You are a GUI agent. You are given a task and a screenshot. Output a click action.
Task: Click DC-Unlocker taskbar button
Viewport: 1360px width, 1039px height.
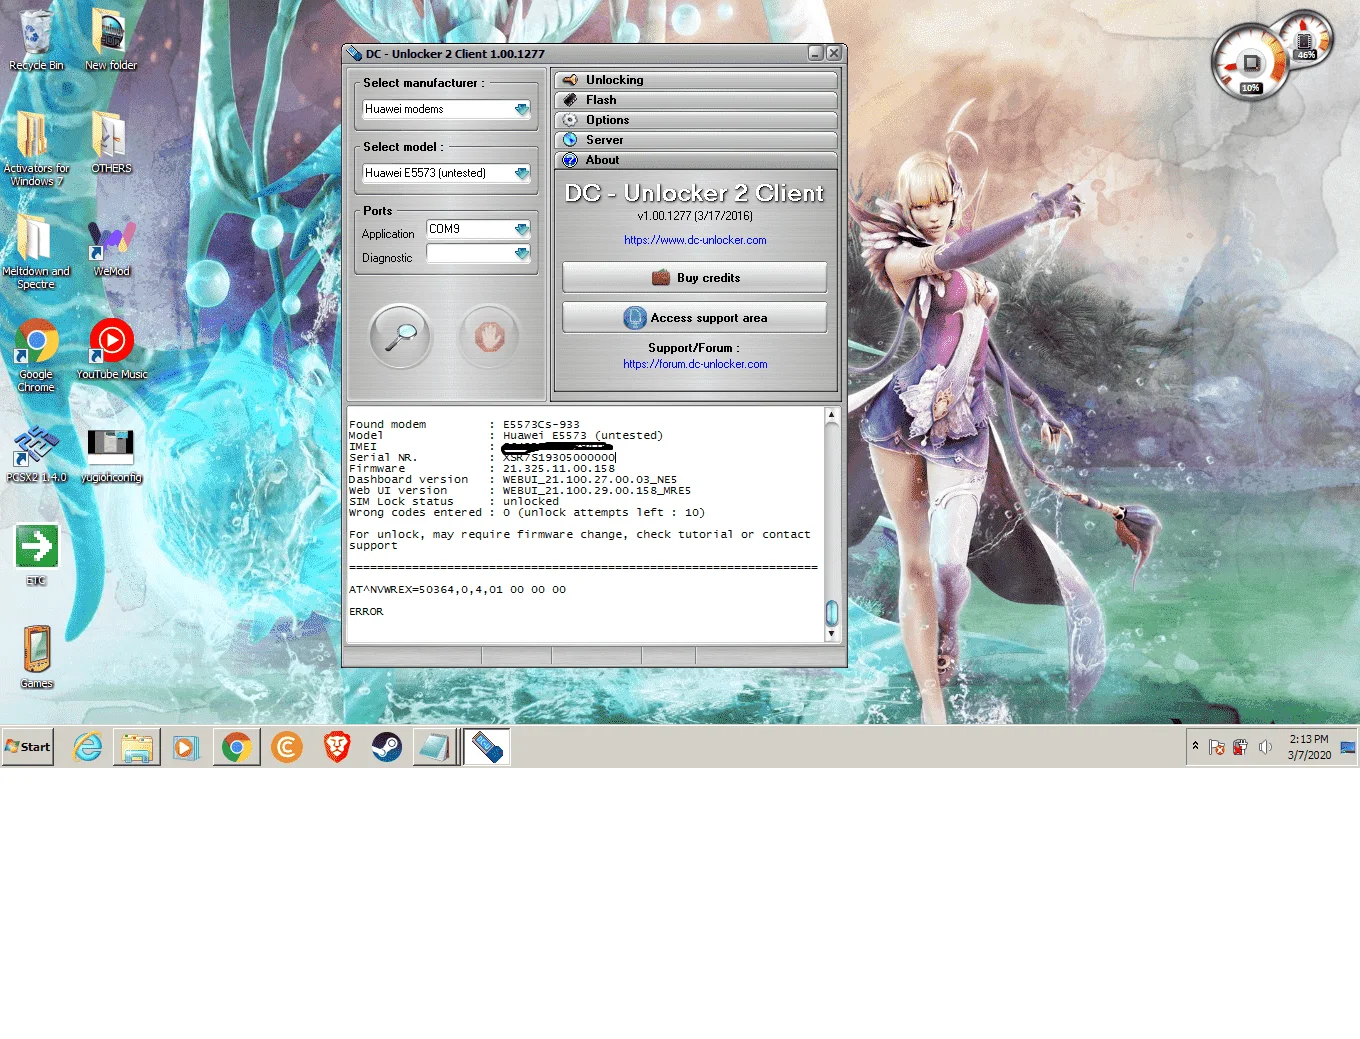(x=487, y=747)
